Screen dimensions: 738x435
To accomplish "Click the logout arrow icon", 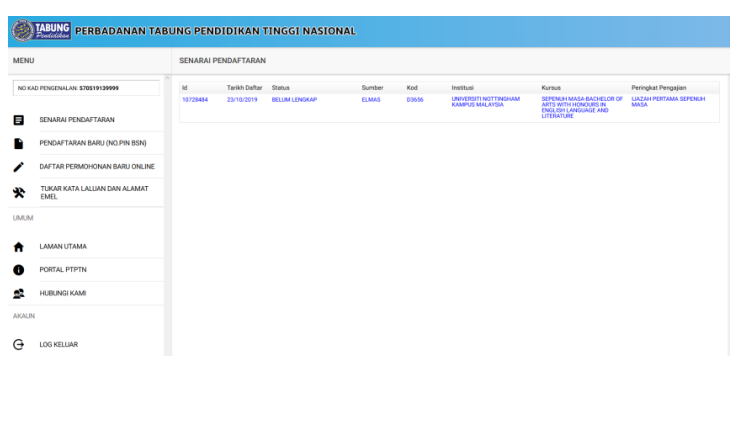I will (x=18, y=345).
